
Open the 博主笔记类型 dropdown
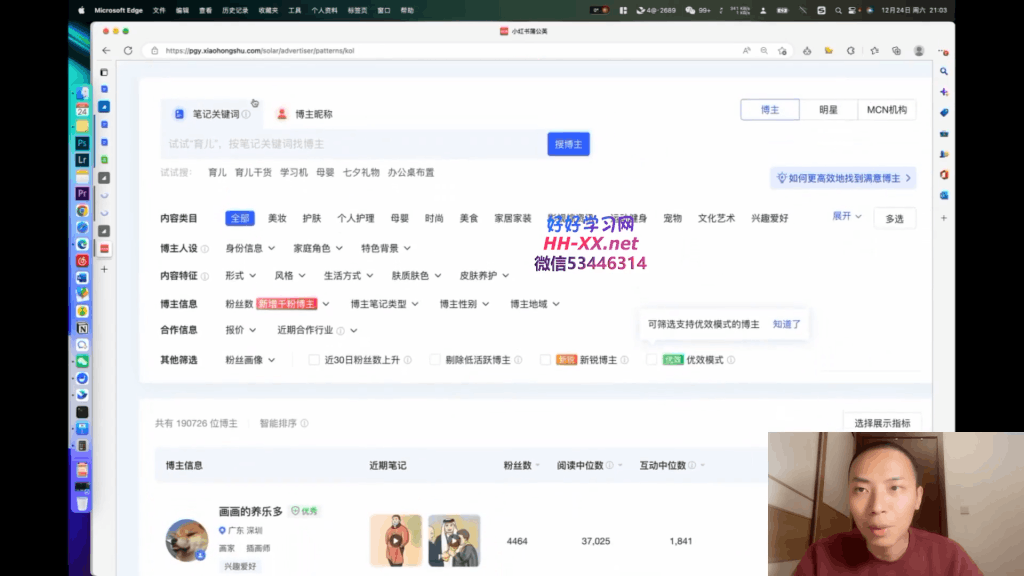385,304
